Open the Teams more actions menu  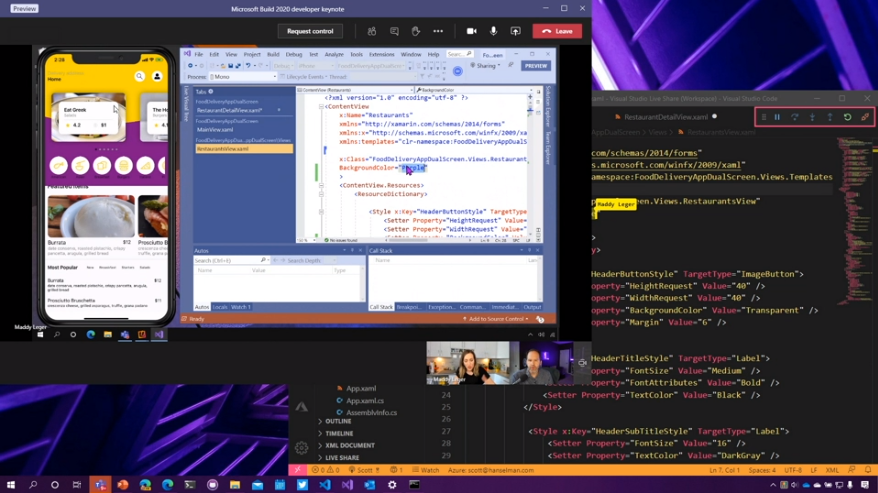[438, 31]
